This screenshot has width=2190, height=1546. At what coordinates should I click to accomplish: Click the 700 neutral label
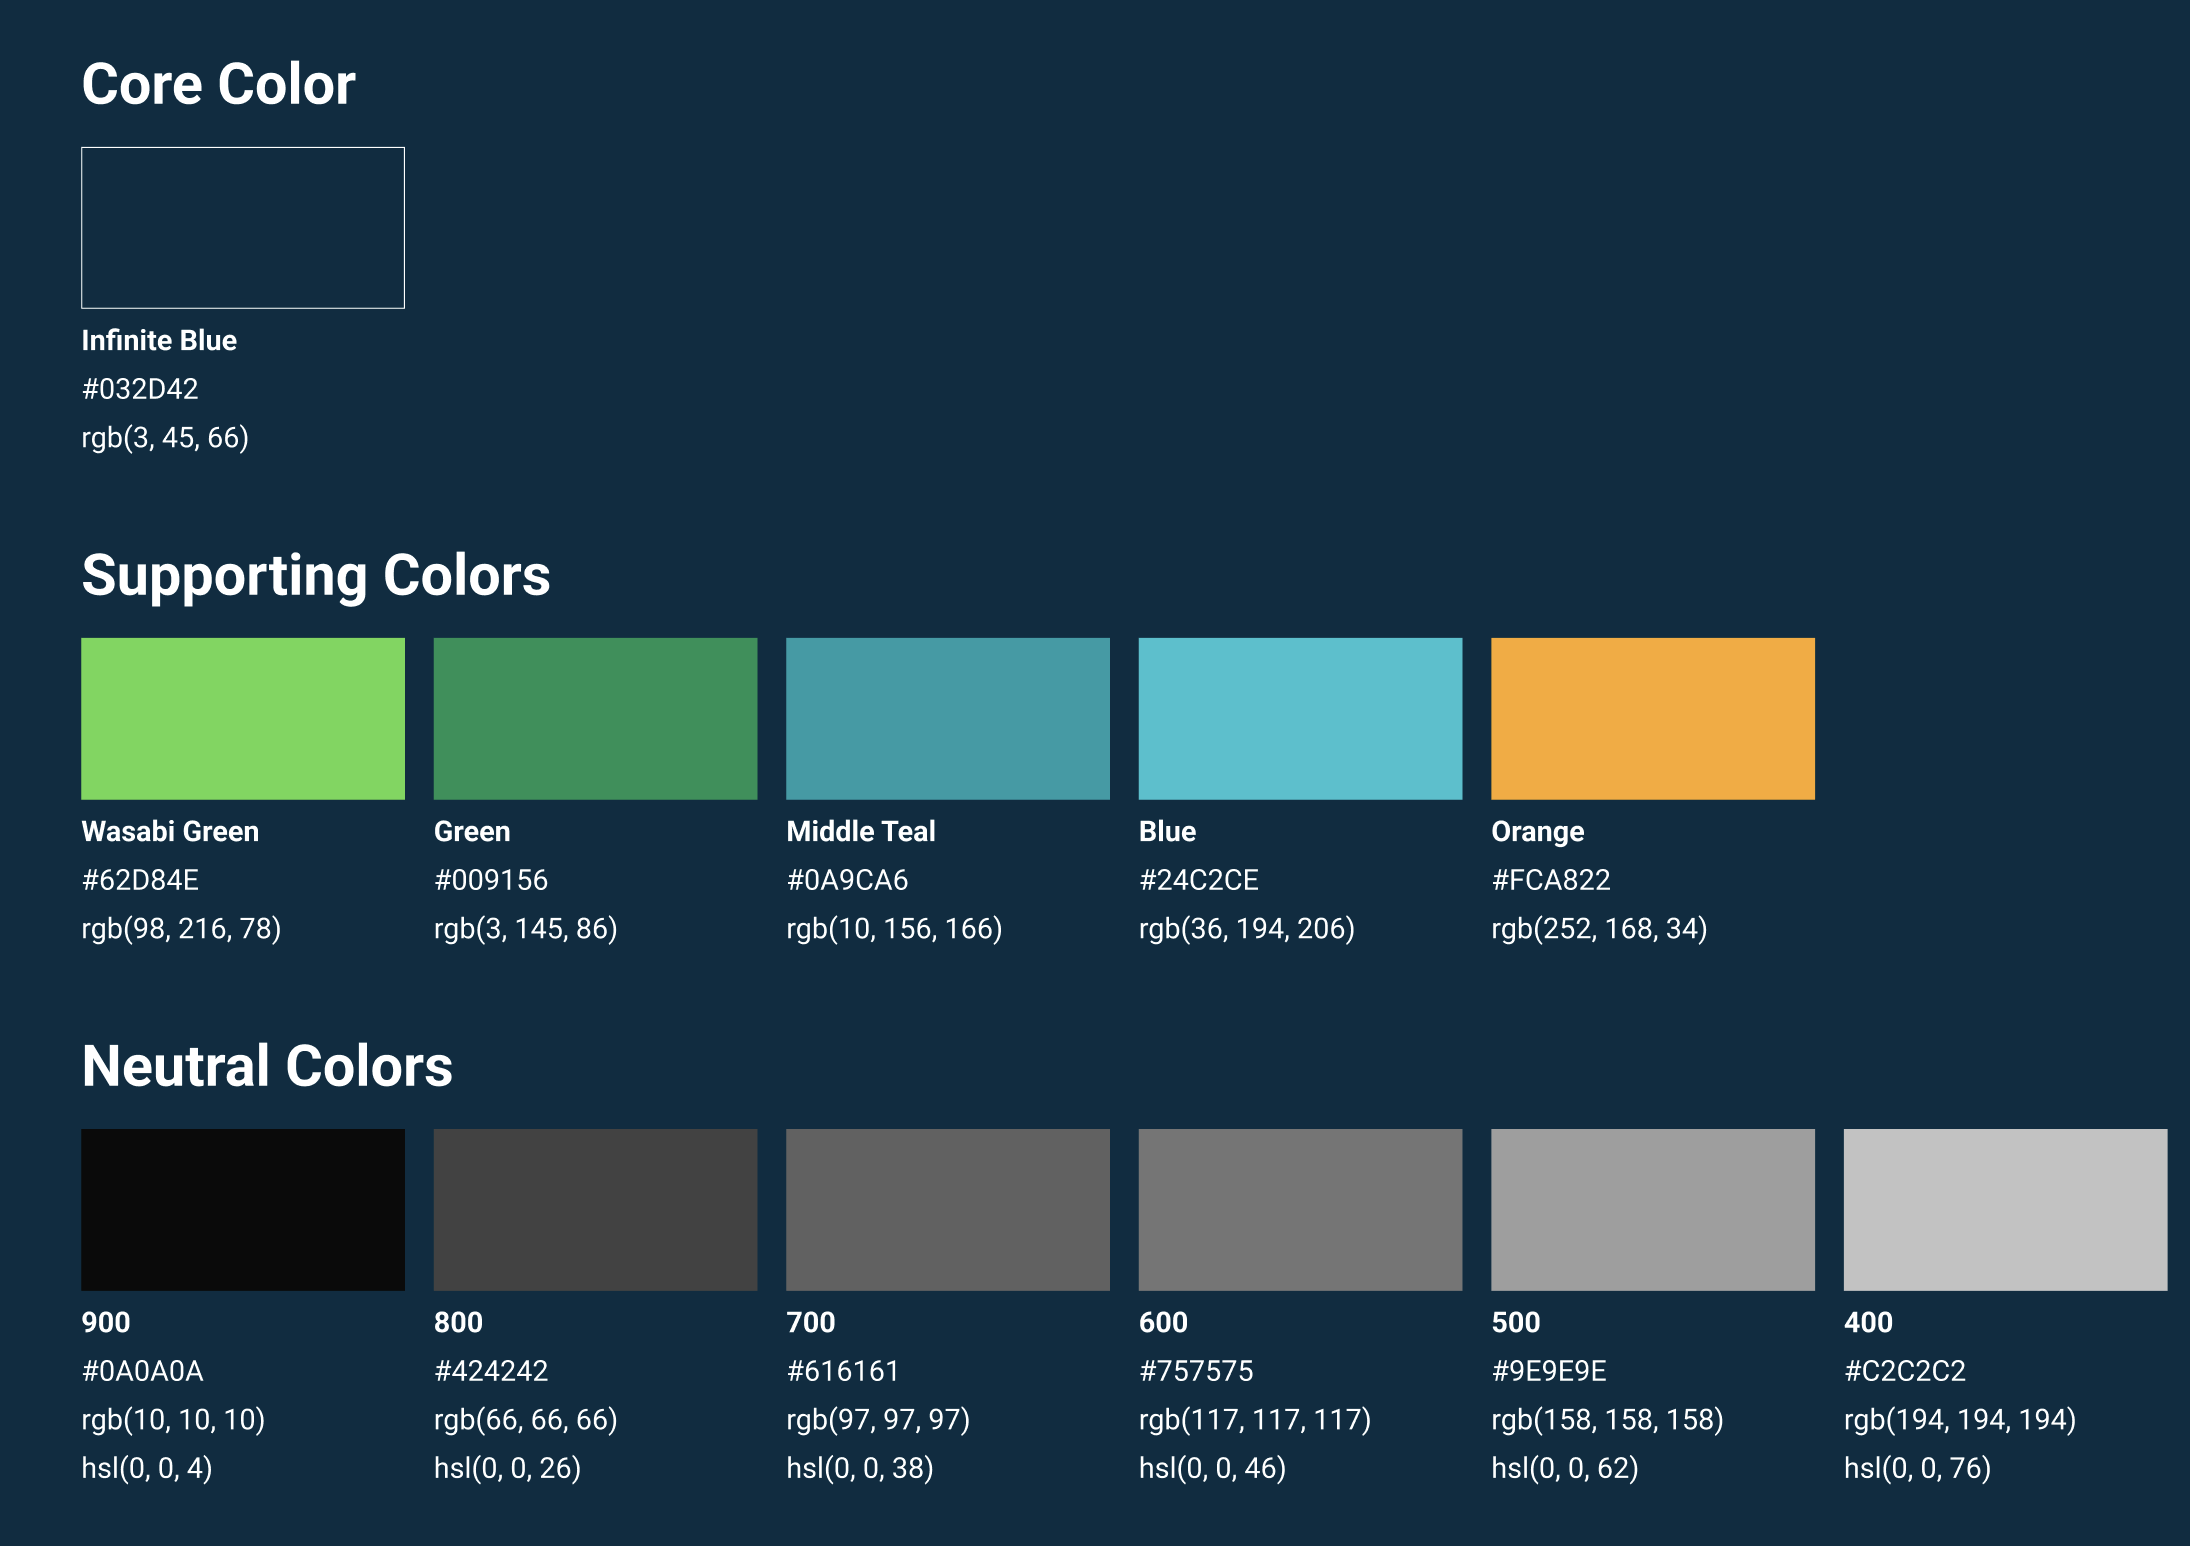point(811,1323)
